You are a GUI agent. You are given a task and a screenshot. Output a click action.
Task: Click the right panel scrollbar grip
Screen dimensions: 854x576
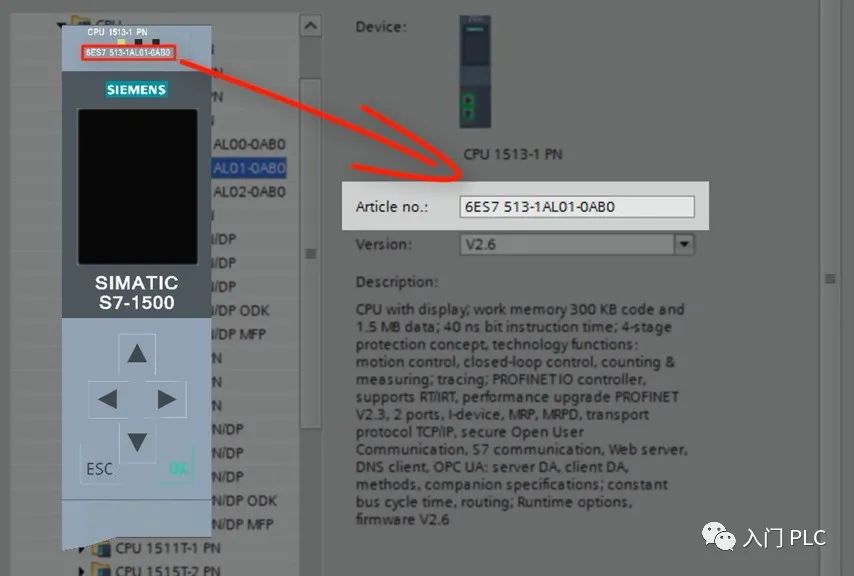pos(830,279)
